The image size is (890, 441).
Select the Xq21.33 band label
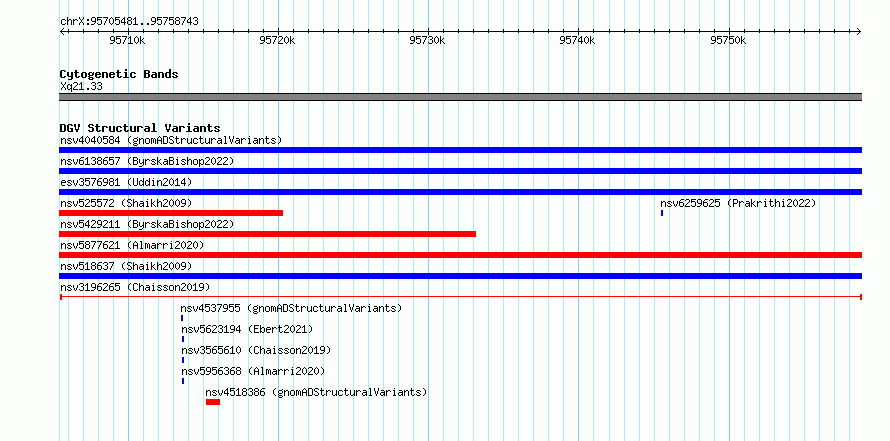pos(81,87)
